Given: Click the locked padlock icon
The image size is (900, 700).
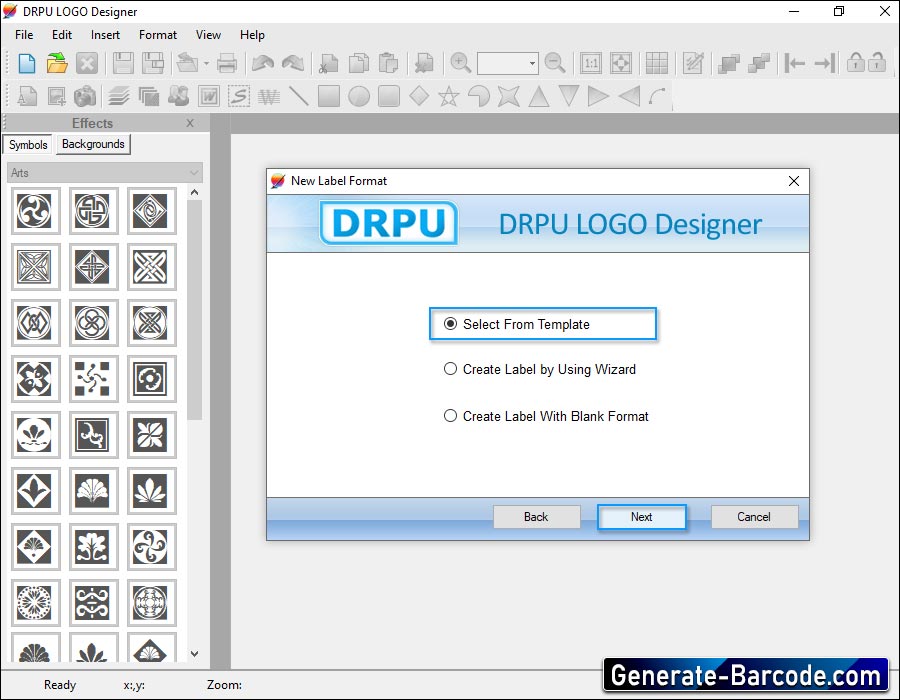Looking at the screenshot, I should 856,63.
